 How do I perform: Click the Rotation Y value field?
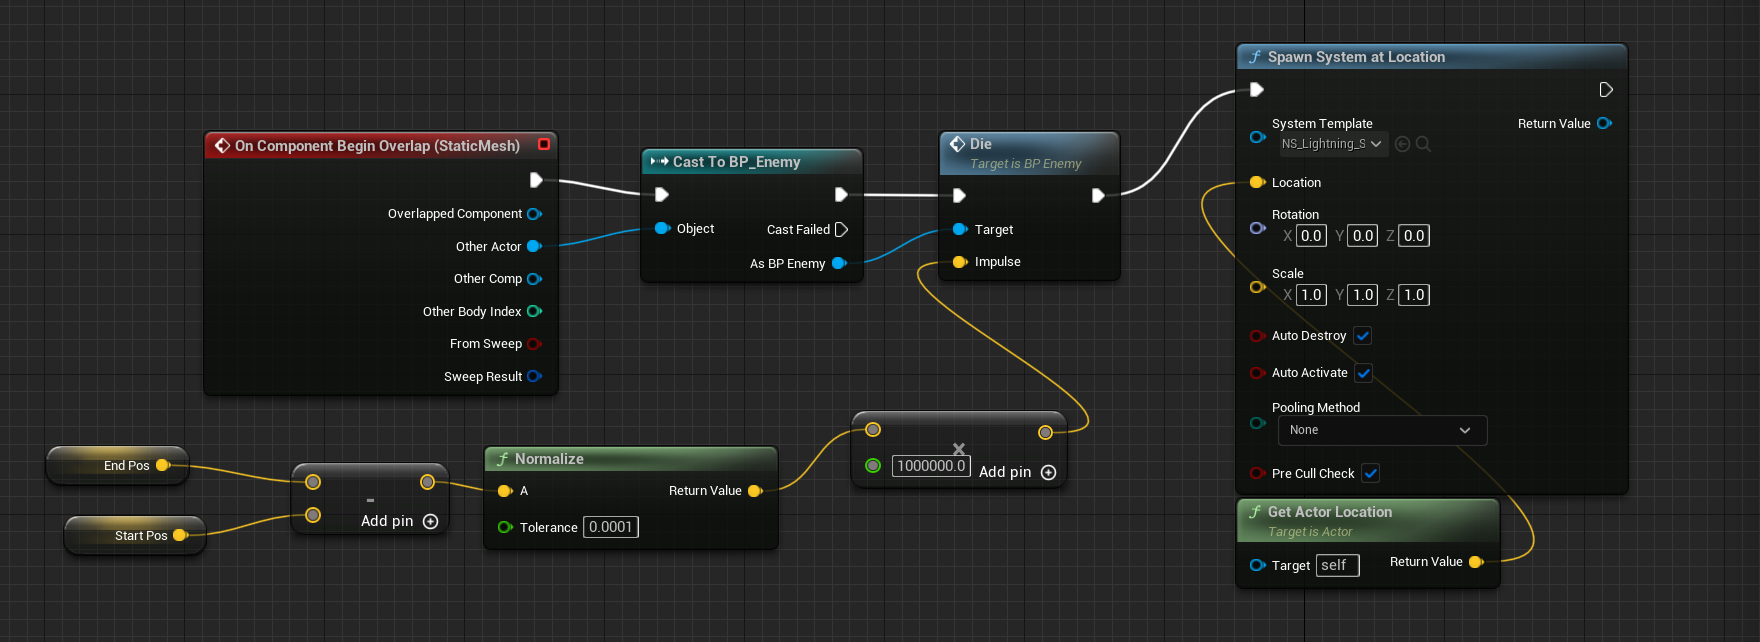coord(1363,236)
